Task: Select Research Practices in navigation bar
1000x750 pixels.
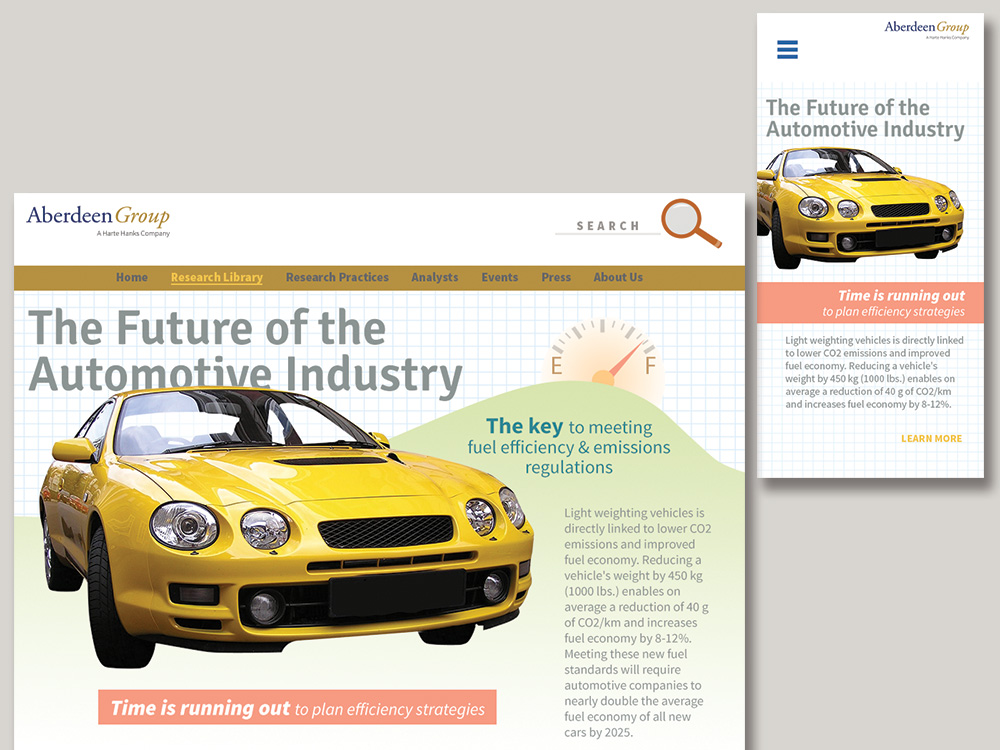Action: pyautogui.click(x=337, y=278)
